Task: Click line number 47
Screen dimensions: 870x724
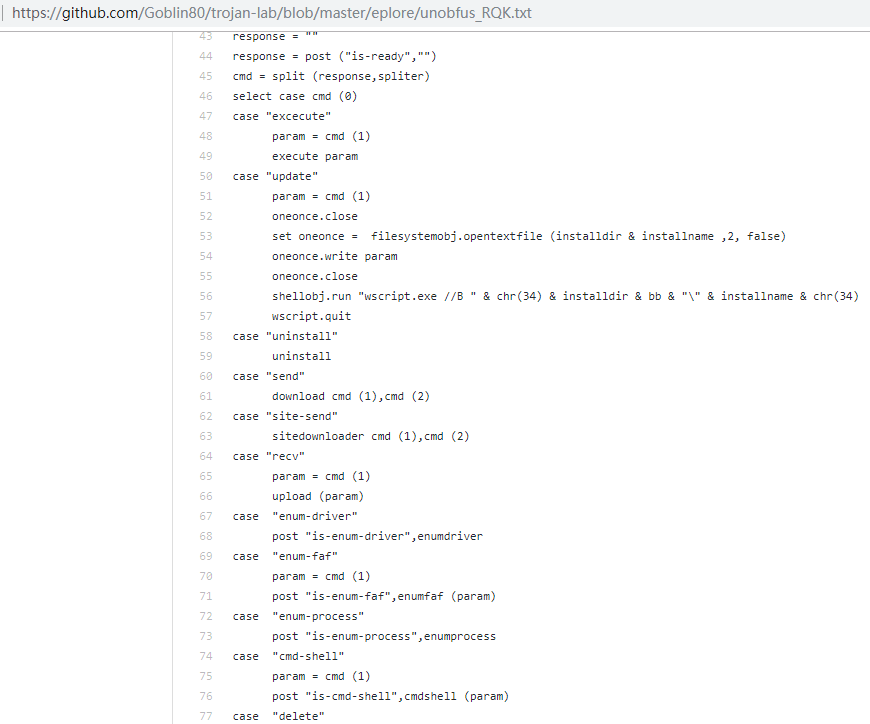Action: tap(206, 116)
